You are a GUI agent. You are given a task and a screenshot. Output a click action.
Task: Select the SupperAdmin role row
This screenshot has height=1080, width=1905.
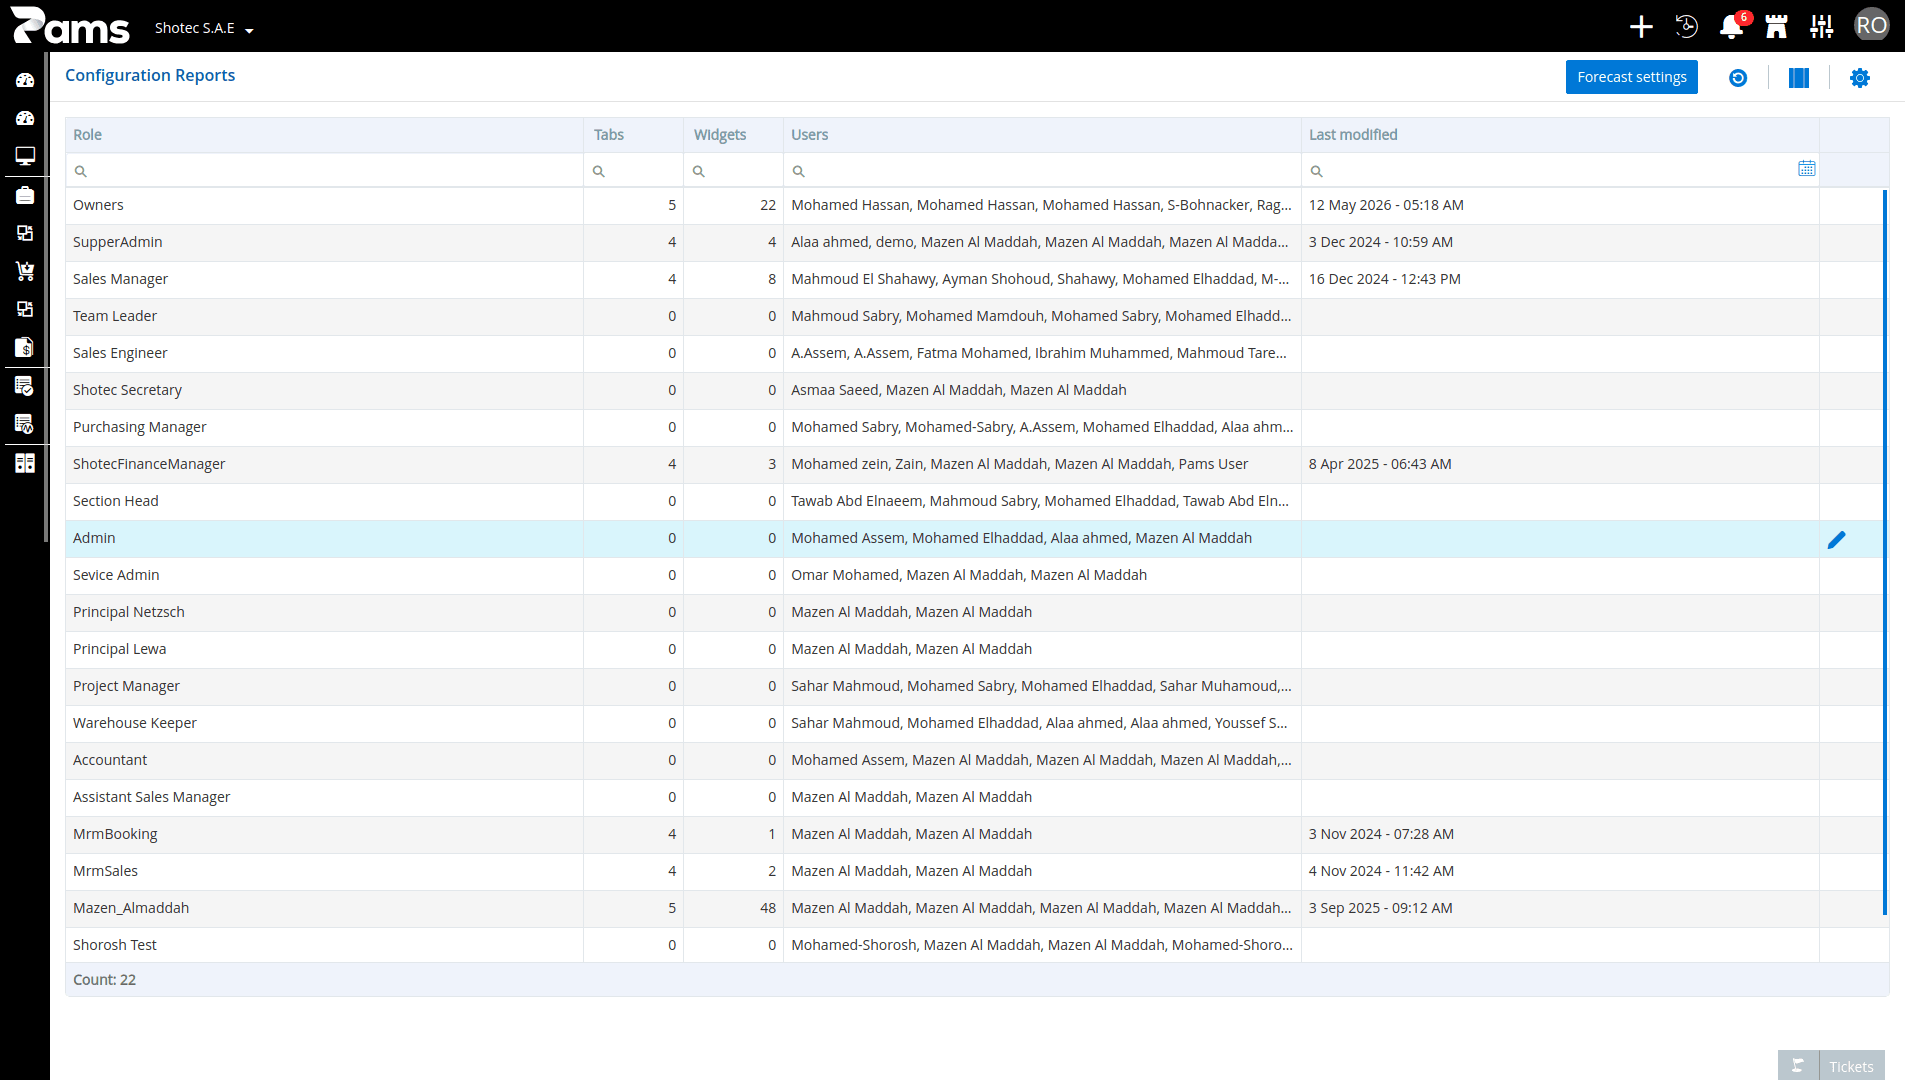point(977,242)
